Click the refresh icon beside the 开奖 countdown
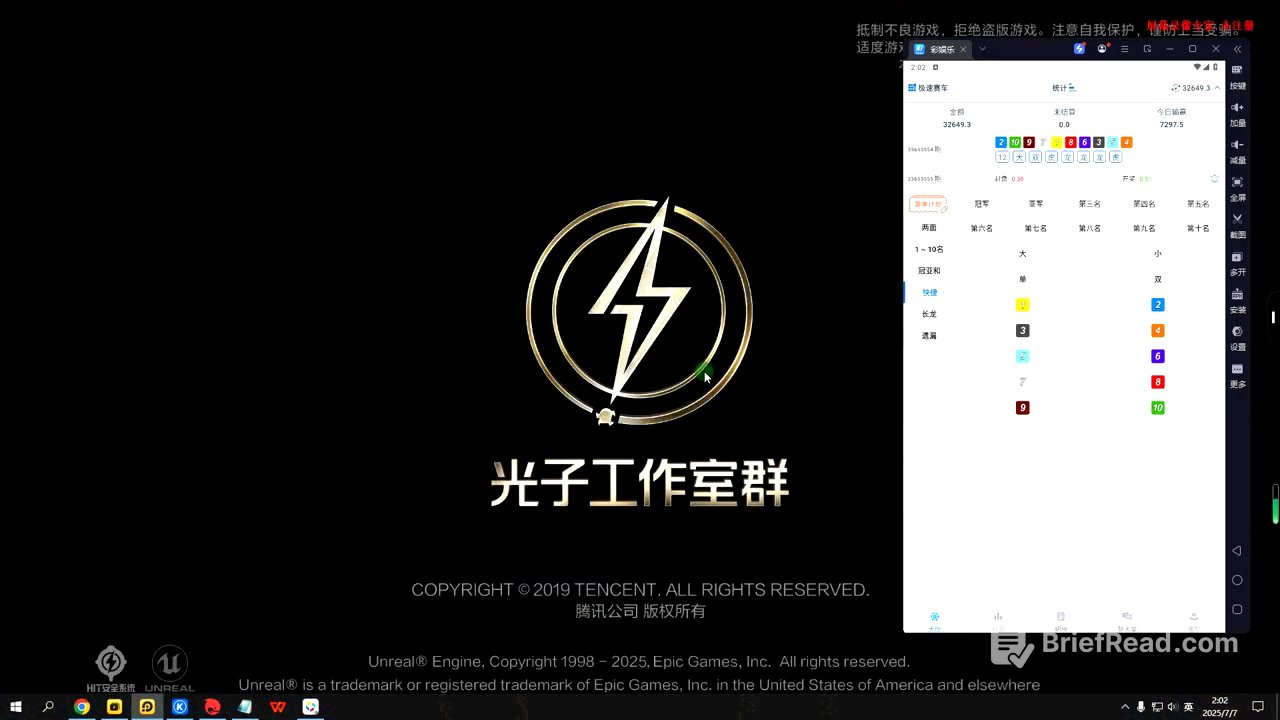This screenshot has width=1280, height=720. (1214, 179)
